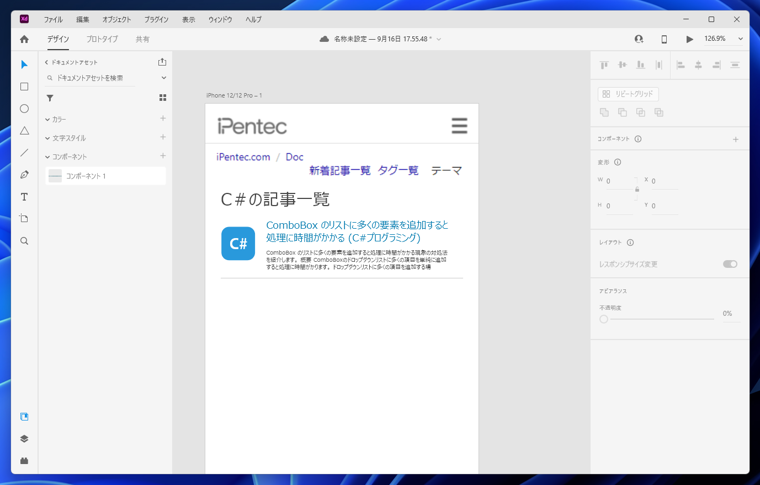This screenshot has height=485, width=760.
Task: Open the Layers panel icon
Action: pyautogui.click(x=24, y=439)
